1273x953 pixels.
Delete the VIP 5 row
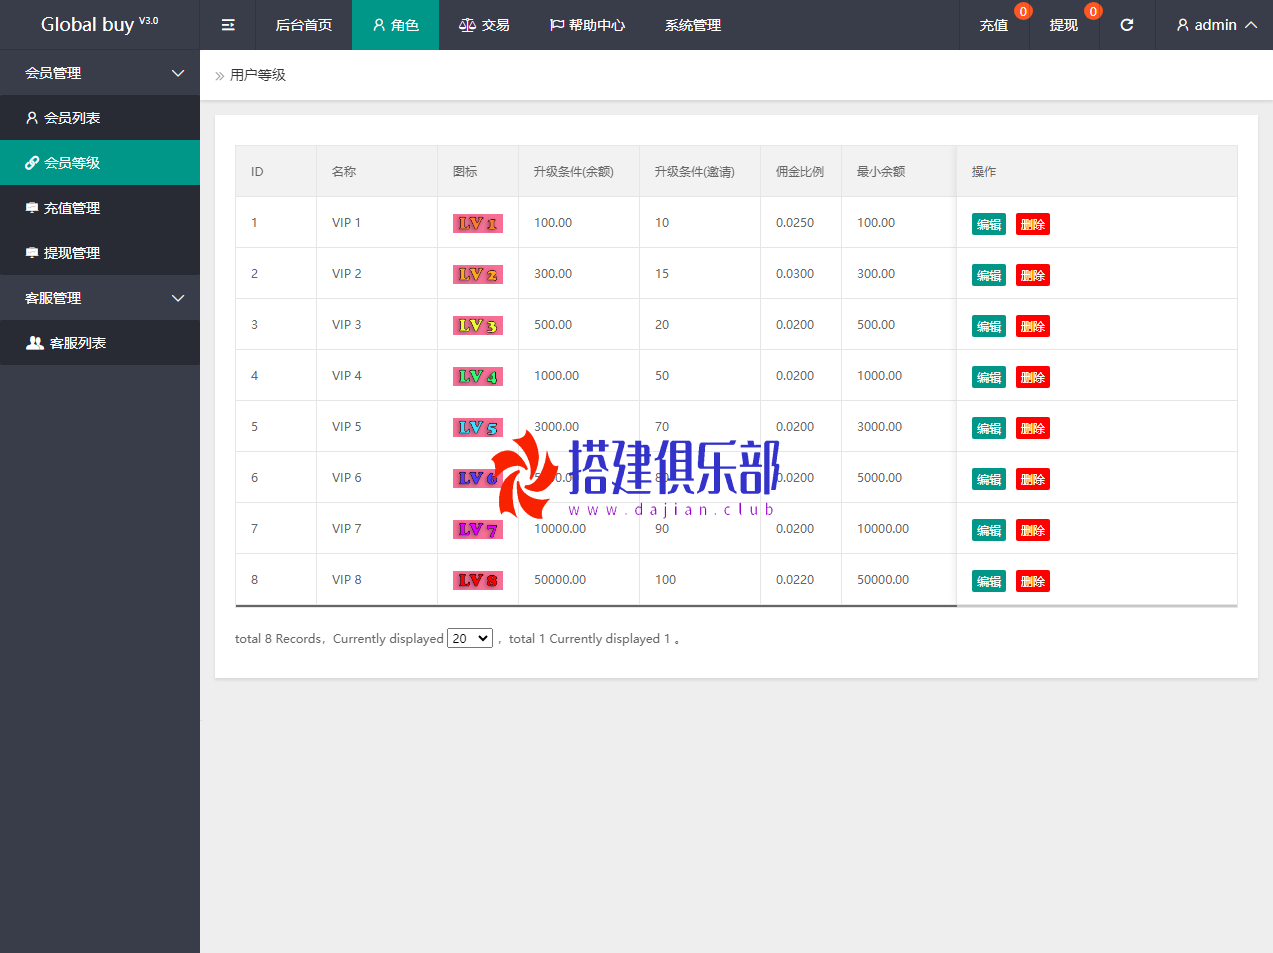click(x=1033, y=428)
